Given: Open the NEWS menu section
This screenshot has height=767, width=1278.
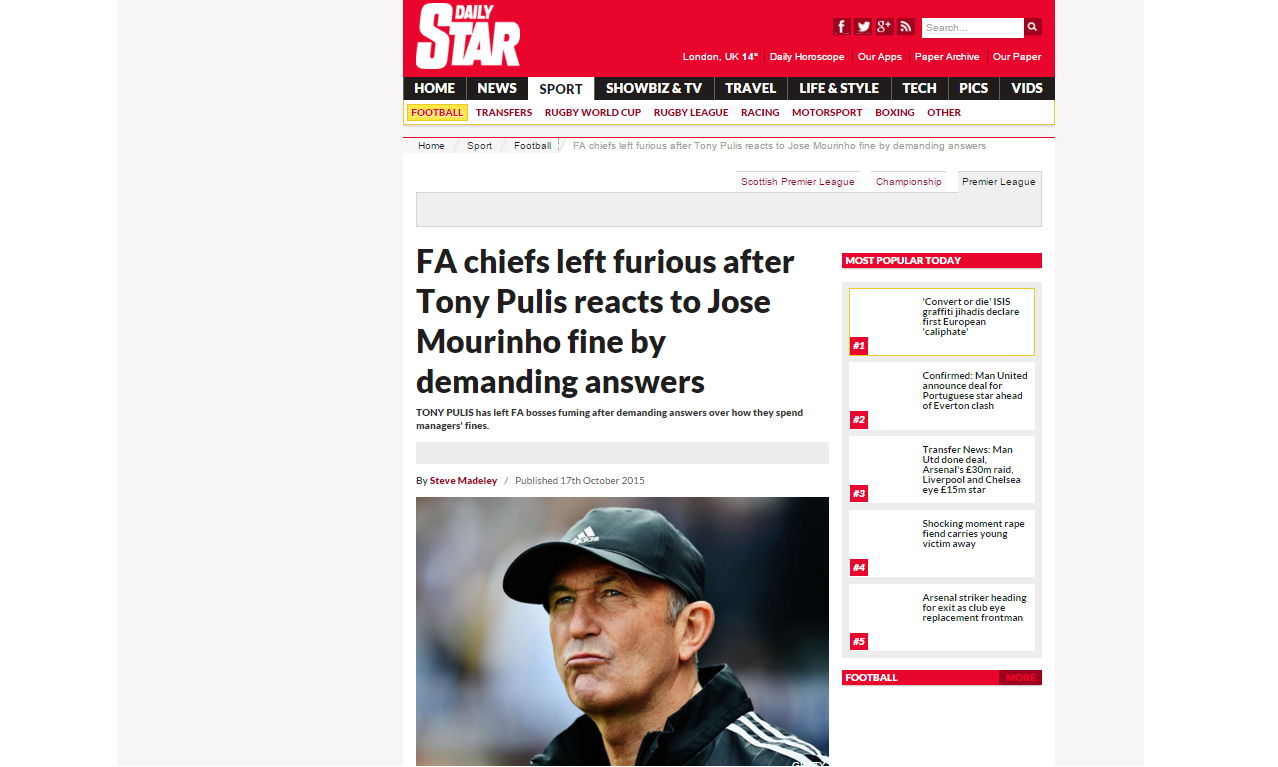Looking at the screenshot, I should pos(497,88).
